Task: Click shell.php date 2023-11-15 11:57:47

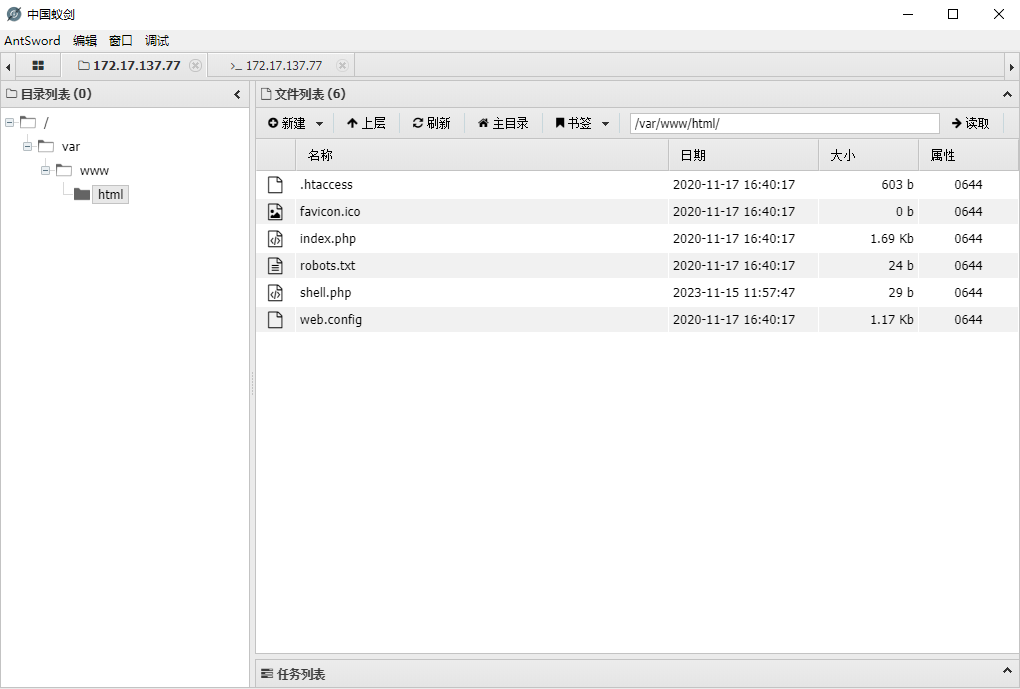Action: coord(734,293)
